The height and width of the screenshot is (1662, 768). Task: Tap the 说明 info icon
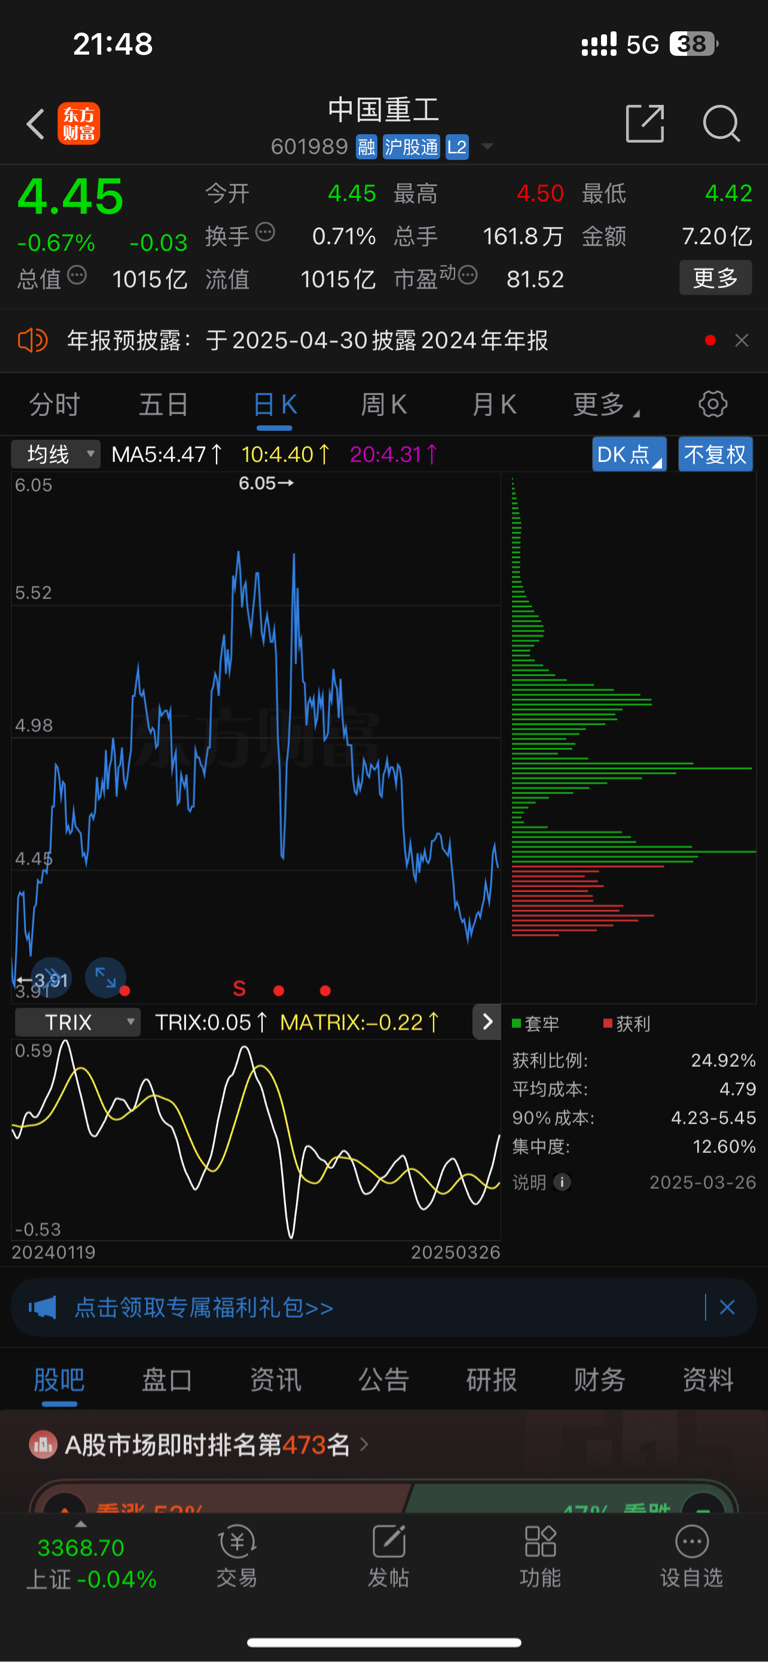pos(562,1182)
